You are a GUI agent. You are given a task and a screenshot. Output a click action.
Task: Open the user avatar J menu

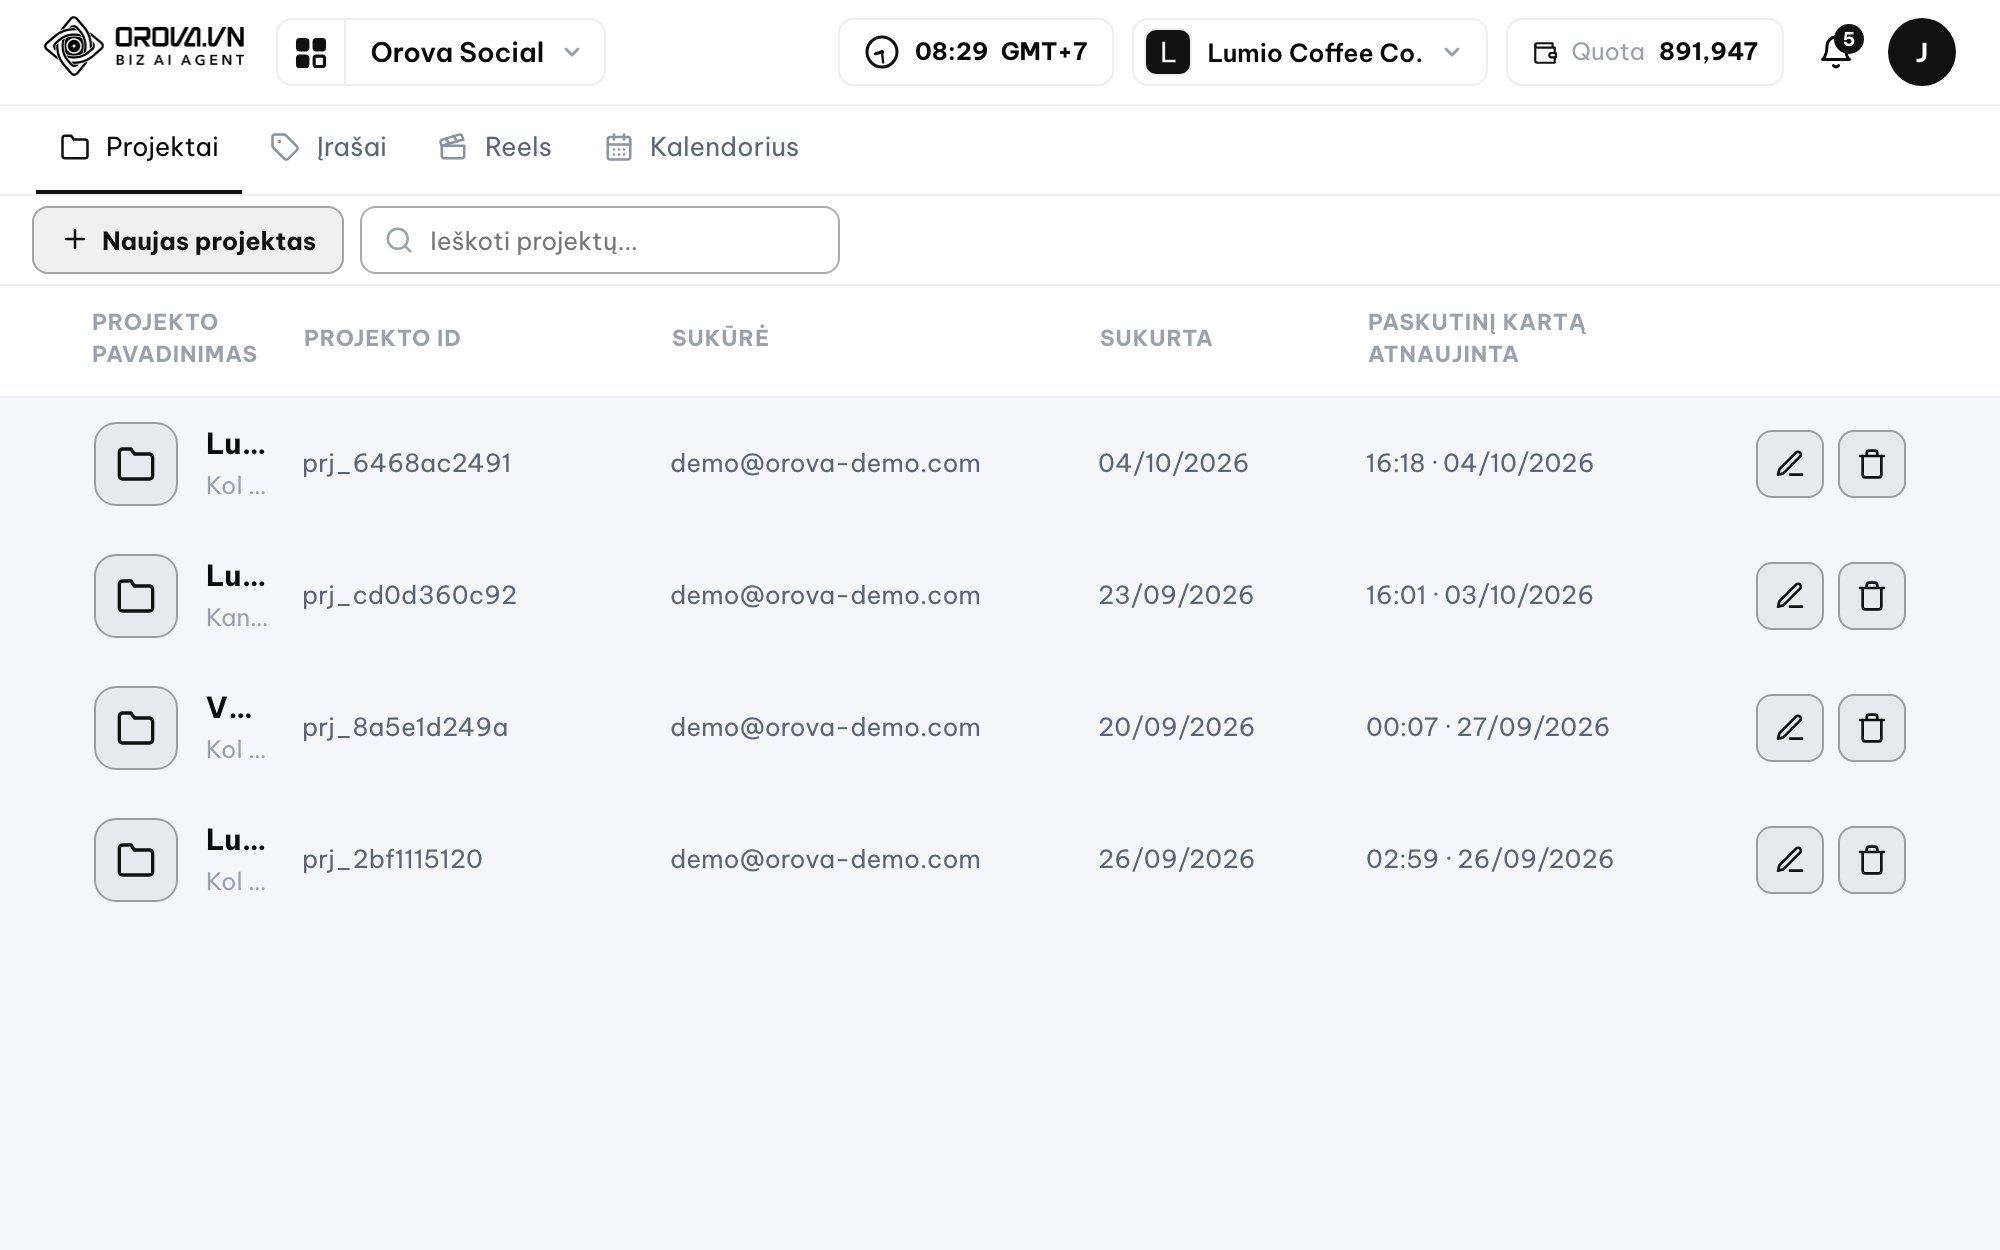click(x=1921, y=52)
